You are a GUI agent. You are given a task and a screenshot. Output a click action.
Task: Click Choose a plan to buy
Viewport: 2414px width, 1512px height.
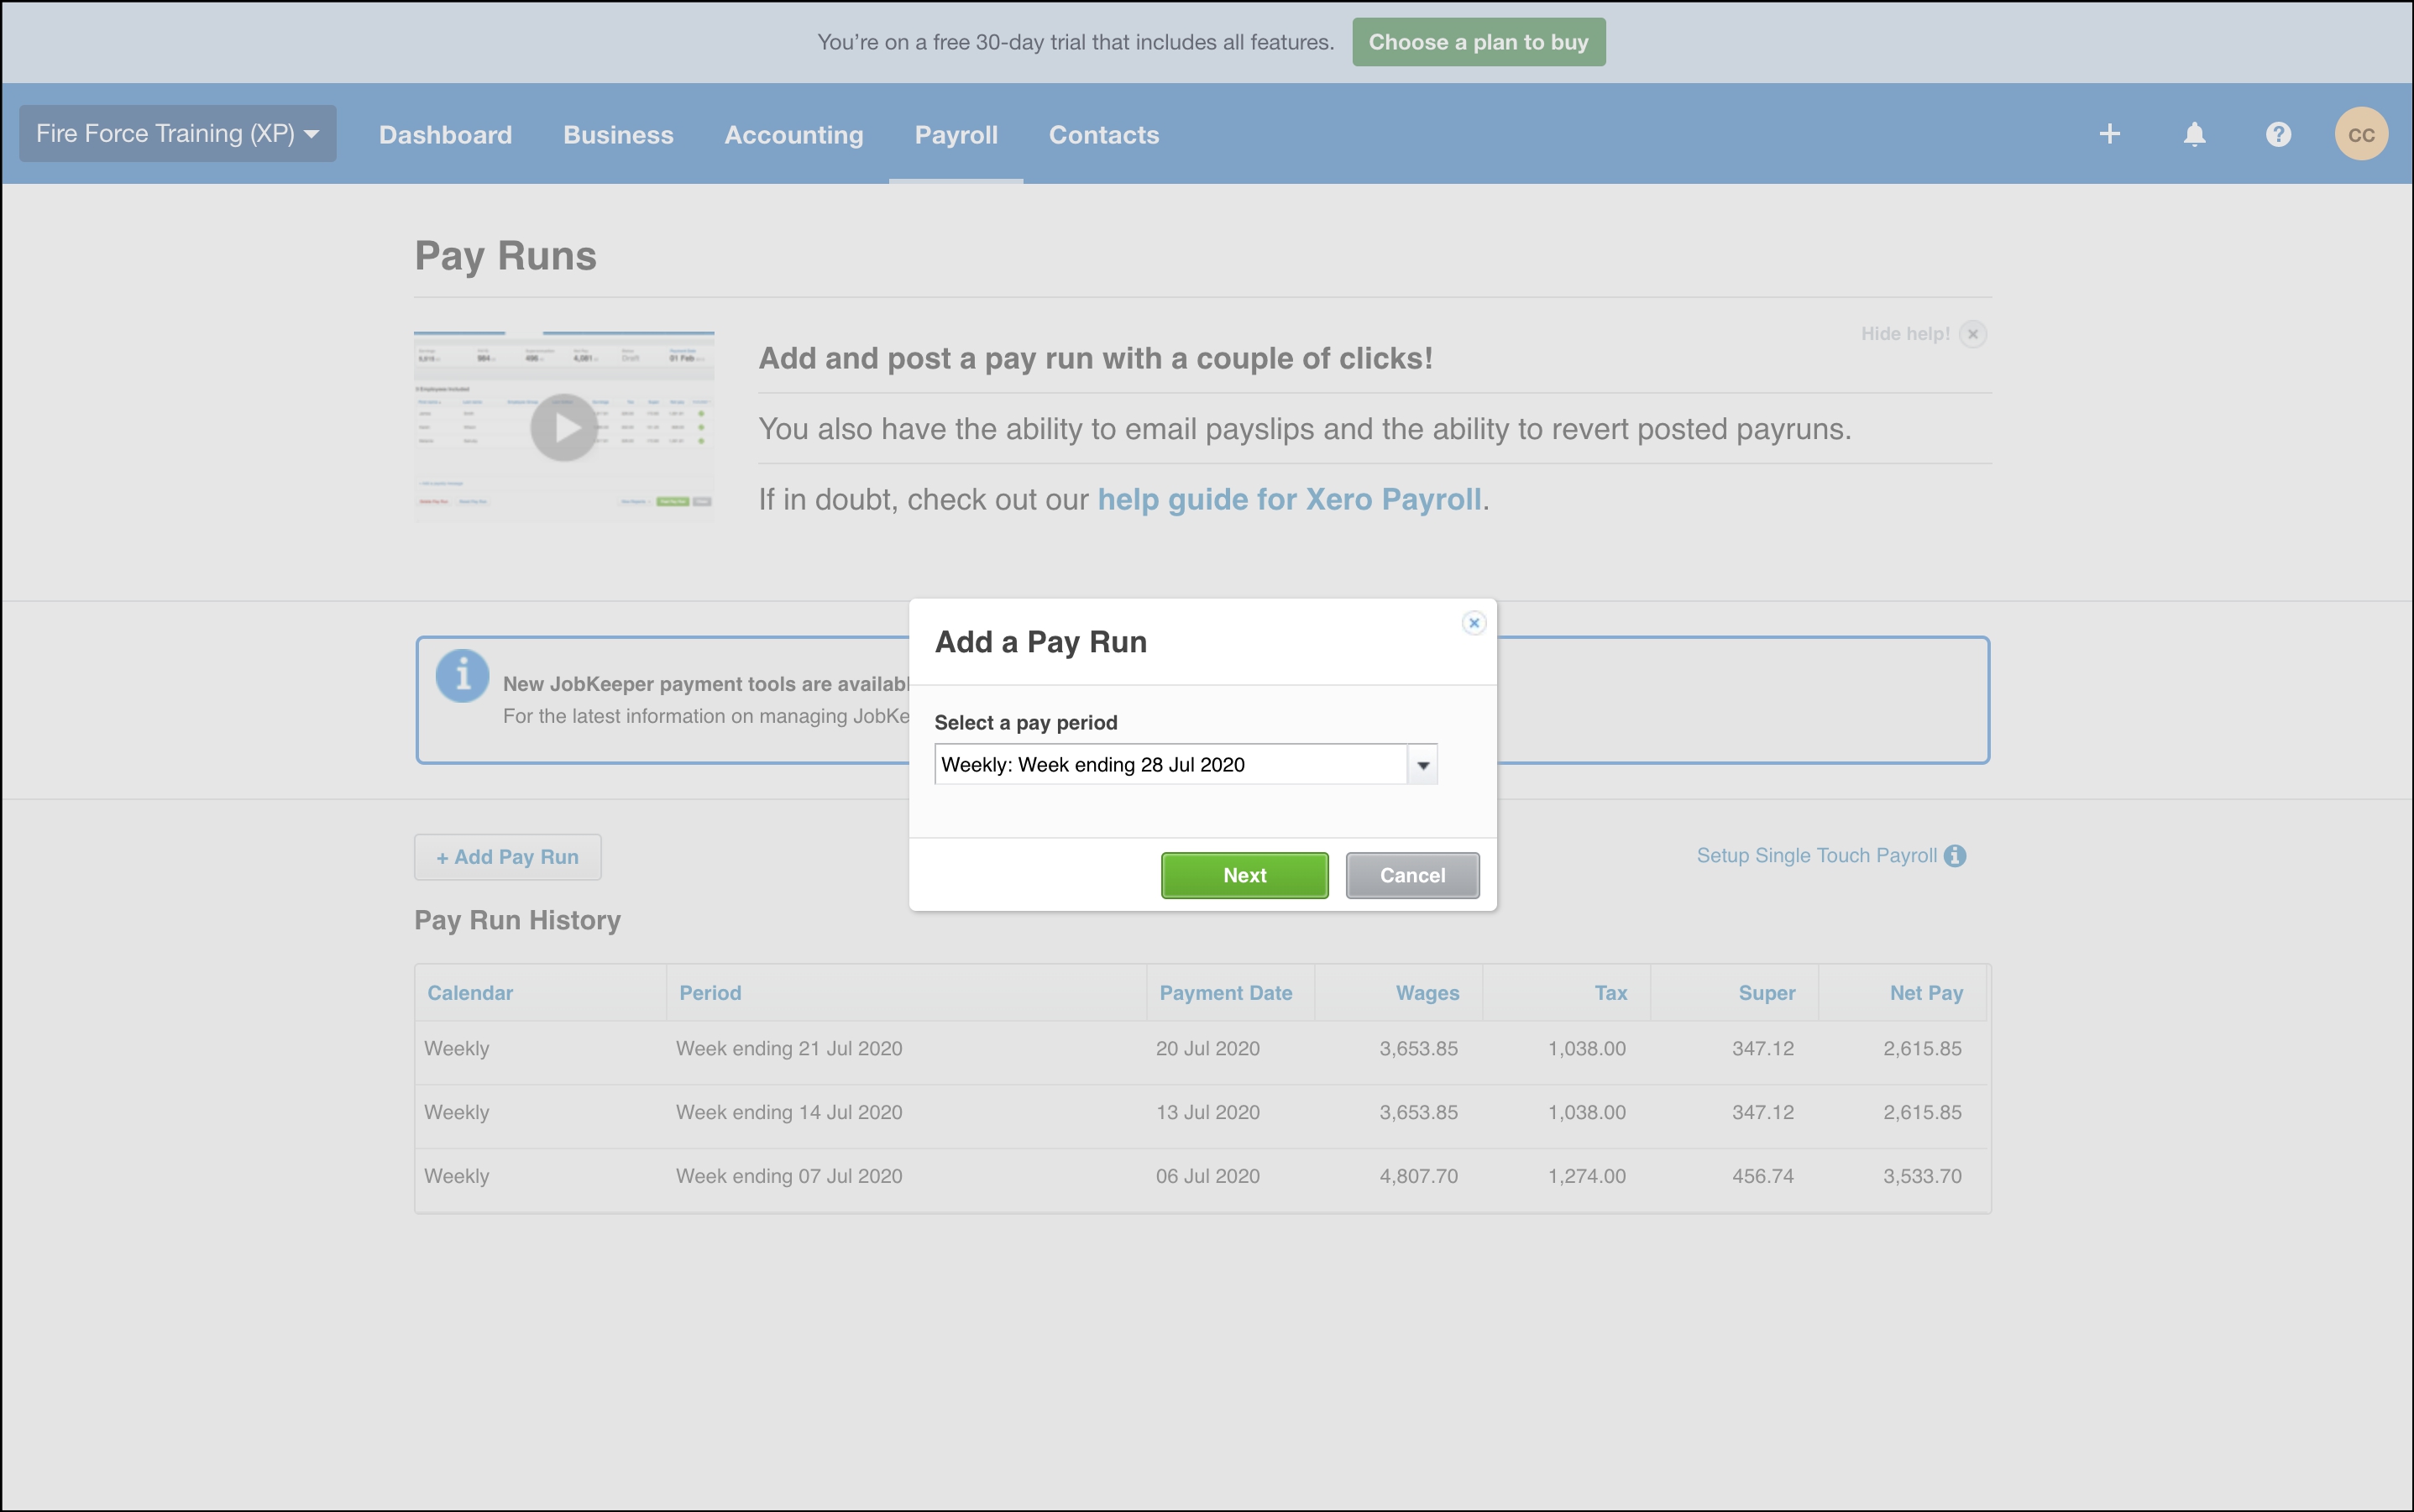(1478, 42)
